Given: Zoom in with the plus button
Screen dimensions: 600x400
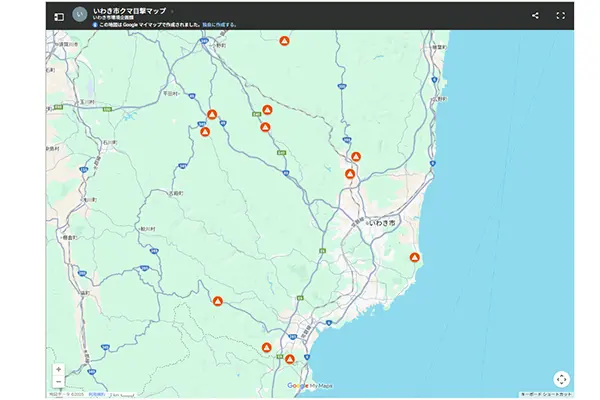Looking at the screenshot, I should point(58,369).
